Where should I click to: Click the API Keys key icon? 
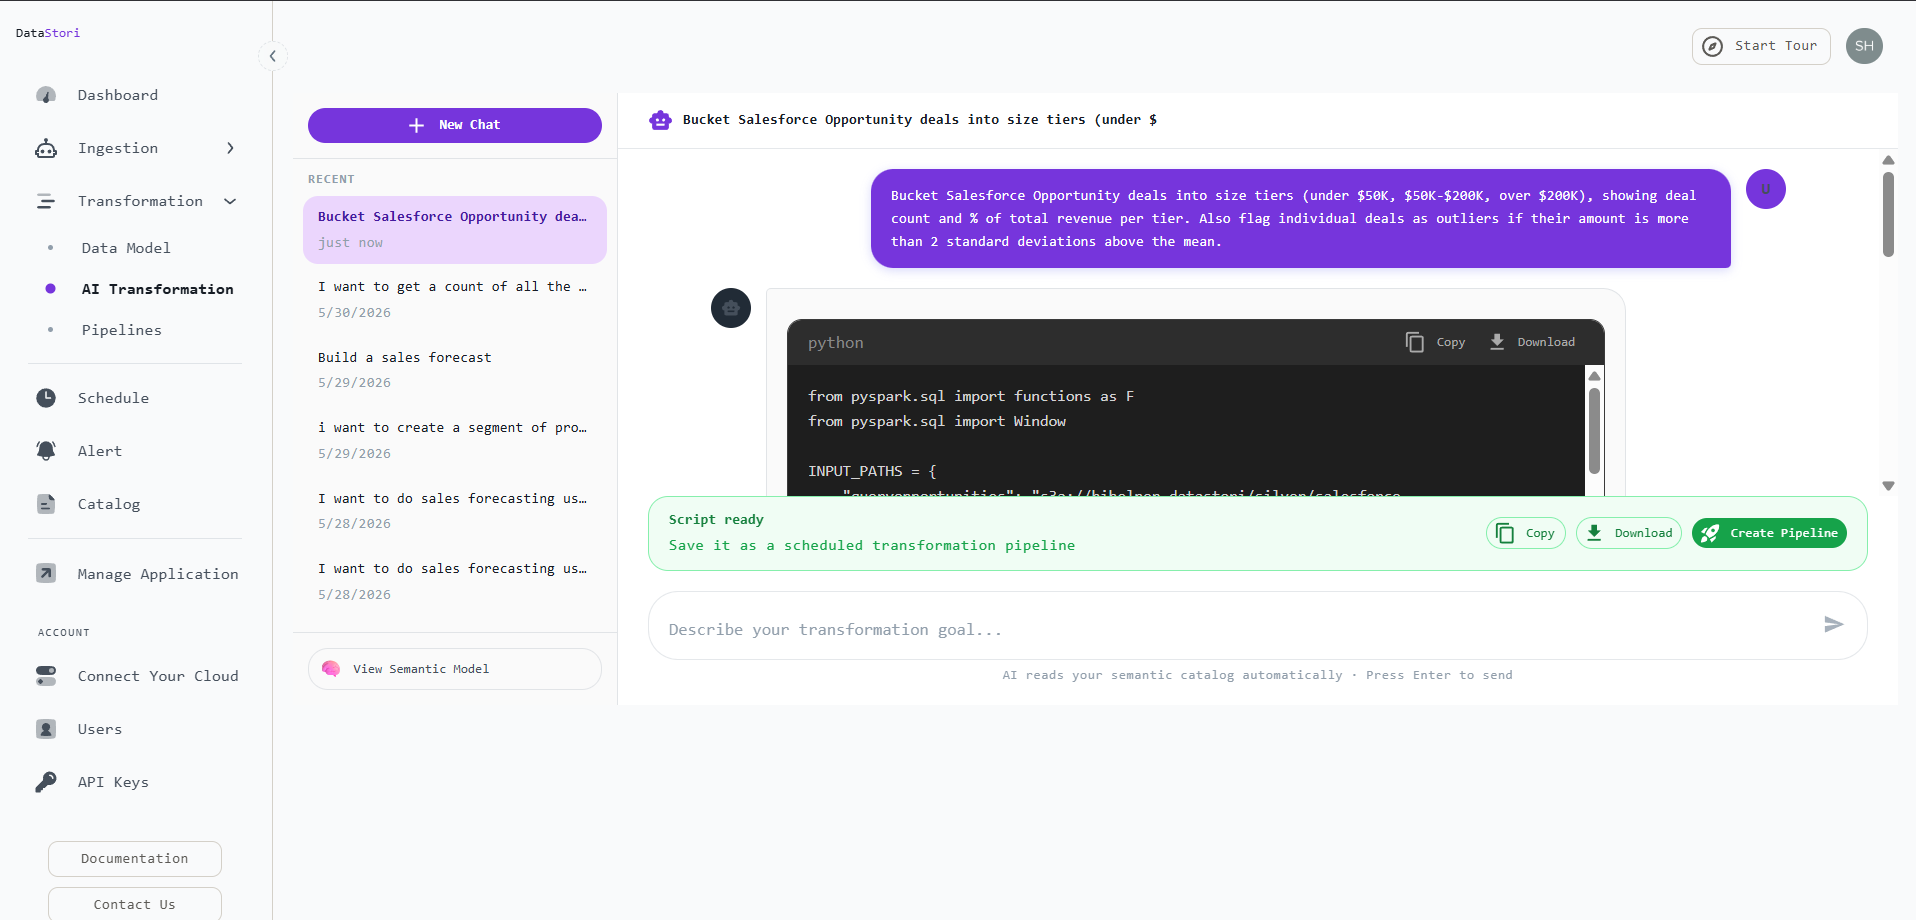tap(46, 782)
